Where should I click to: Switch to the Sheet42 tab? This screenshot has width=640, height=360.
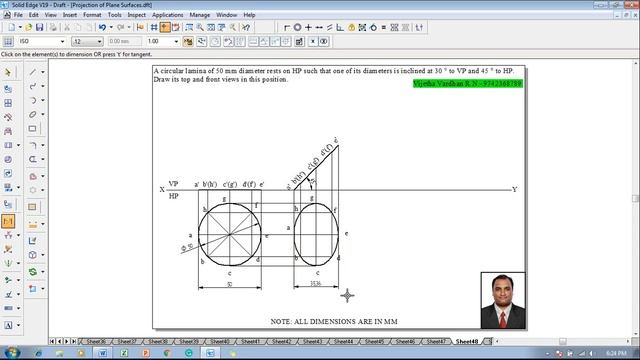pyautogui.click(x=281, y=341)
